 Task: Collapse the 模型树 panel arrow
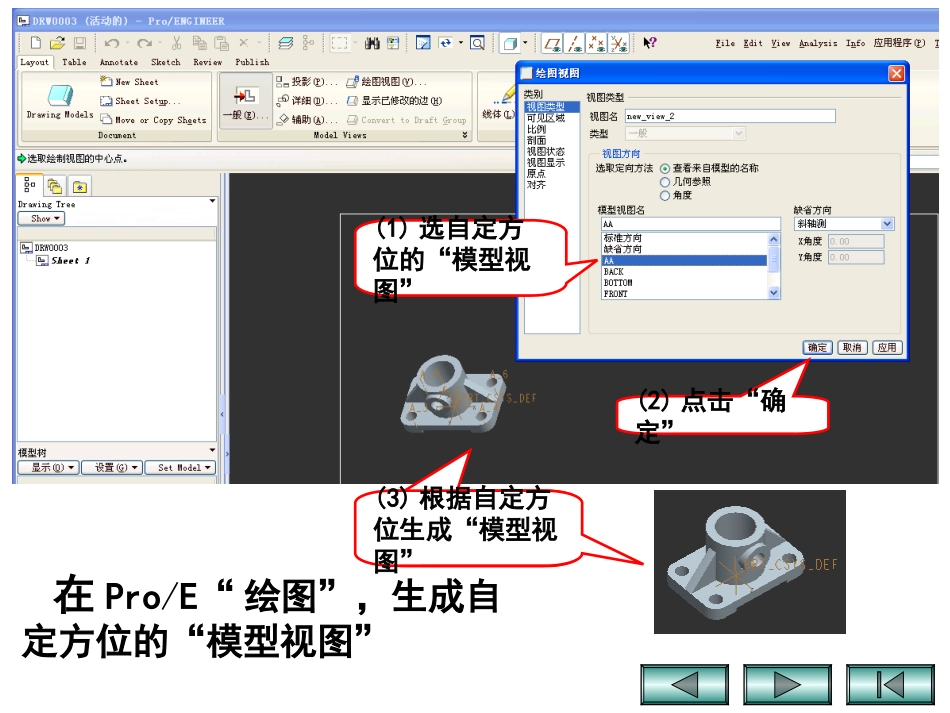(x=212, y=450)
